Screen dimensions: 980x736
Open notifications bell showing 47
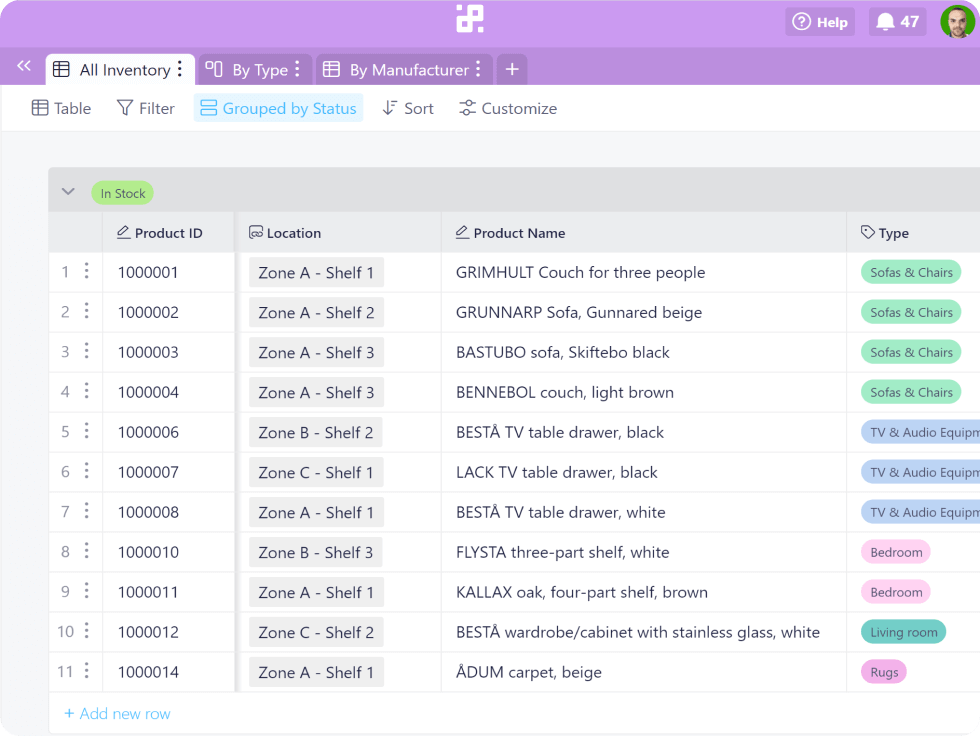[x=898, y=22]
